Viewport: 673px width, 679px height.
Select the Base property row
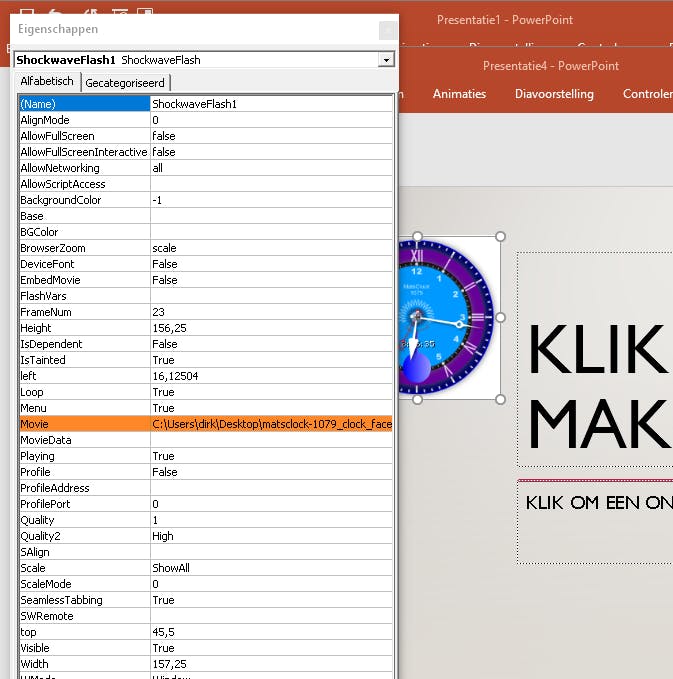point(206,216)
